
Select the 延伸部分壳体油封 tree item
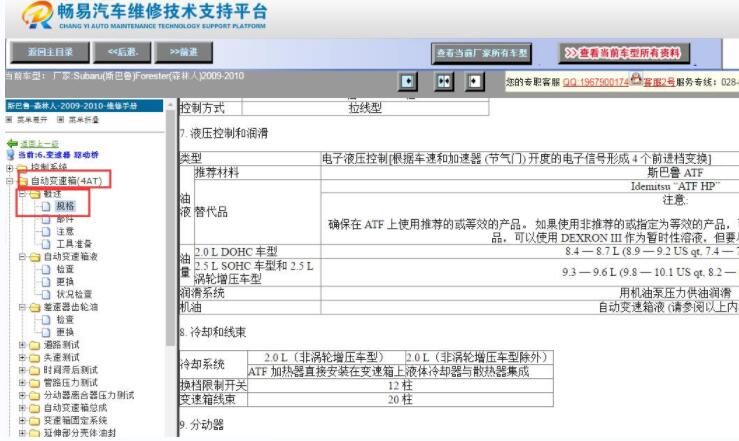80,433
